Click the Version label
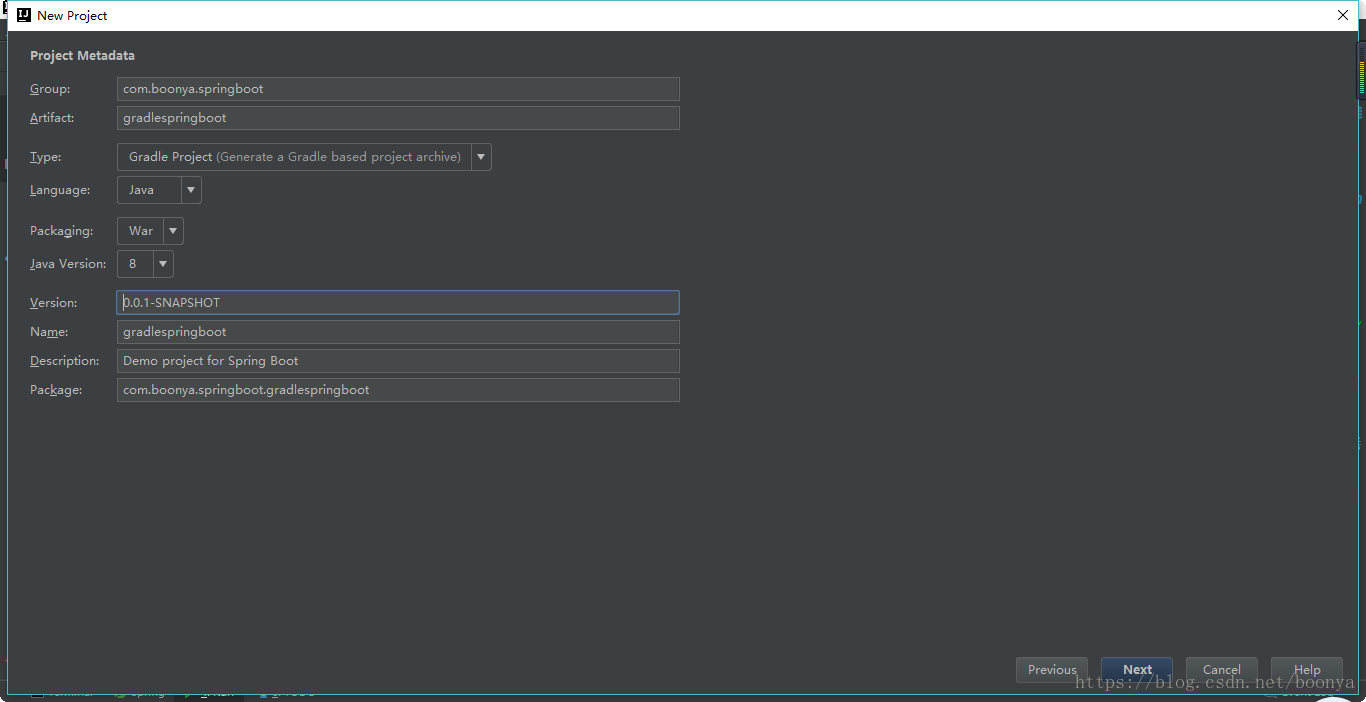1366x702 pixels. click(x=53, y=303)
